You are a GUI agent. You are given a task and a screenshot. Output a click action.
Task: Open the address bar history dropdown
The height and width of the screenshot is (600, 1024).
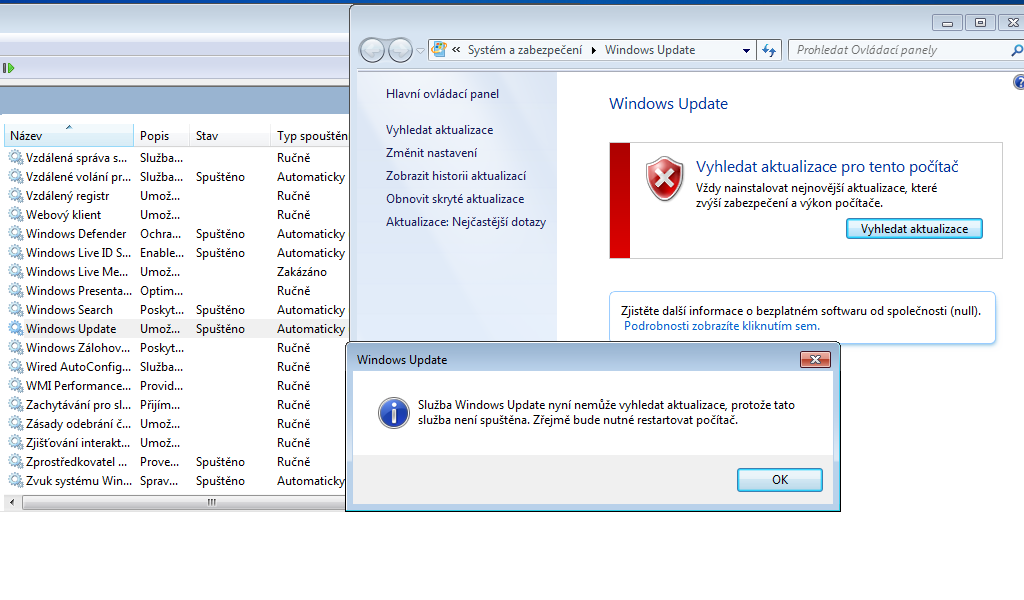[747, 50]
